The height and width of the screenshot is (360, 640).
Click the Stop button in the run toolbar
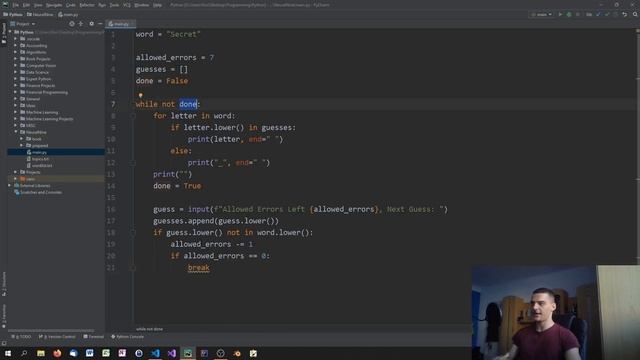[578, 14]
